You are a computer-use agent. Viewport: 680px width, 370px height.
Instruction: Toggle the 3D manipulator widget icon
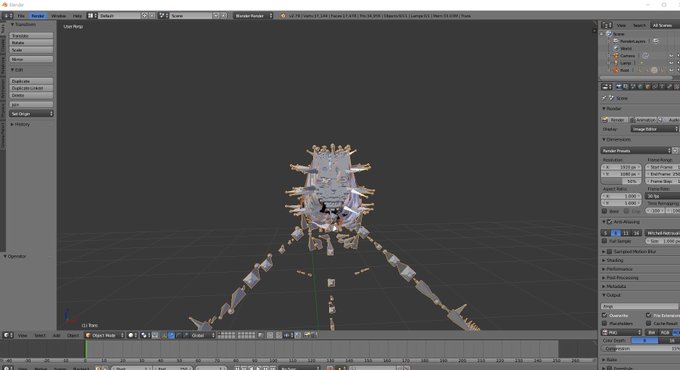point(164,335)
